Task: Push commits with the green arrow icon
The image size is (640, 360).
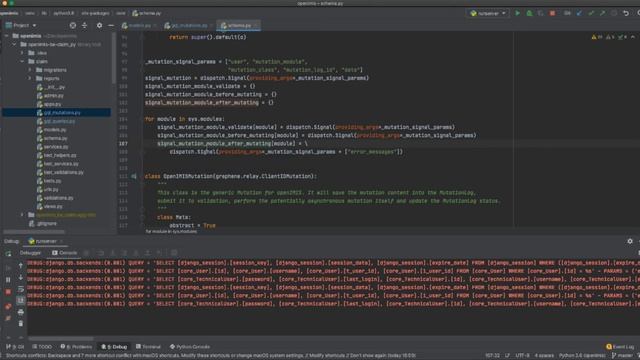Action: (602, 13)
